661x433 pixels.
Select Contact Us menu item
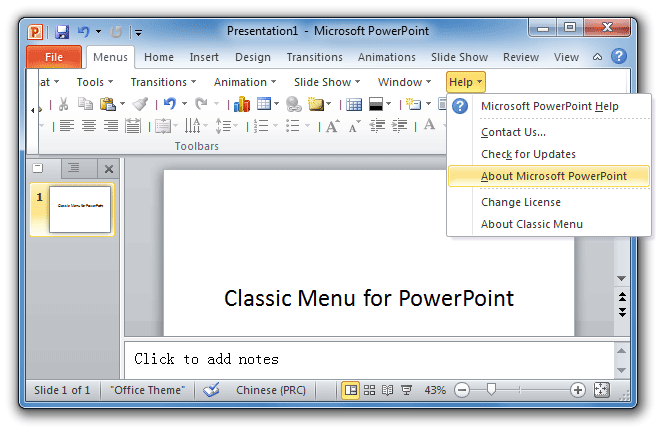point(550,132)
